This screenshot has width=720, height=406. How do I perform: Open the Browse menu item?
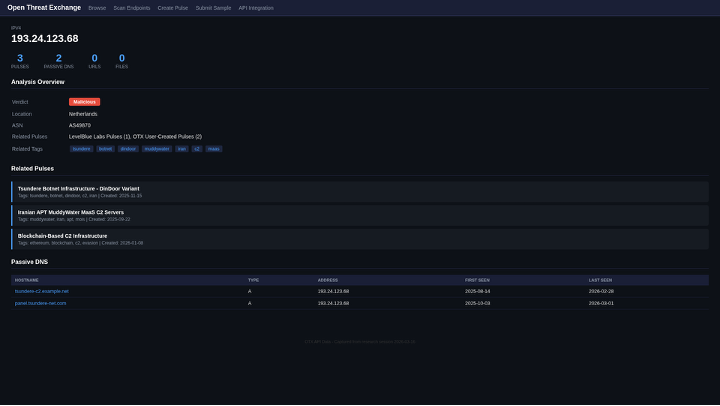(97, 7)
